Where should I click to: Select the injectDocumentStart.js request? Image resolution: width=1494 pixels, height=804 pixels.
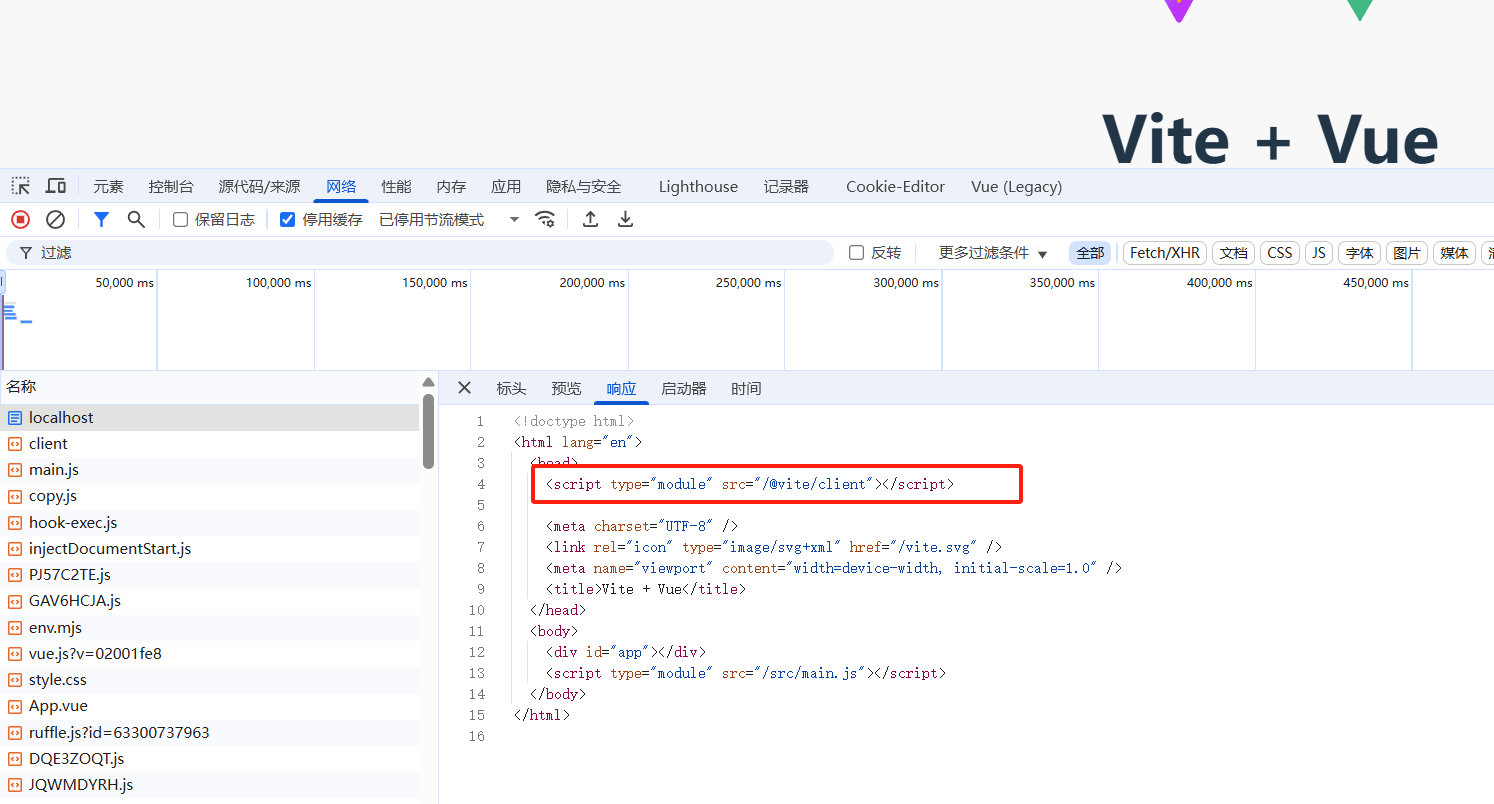(x=210, y=549)
